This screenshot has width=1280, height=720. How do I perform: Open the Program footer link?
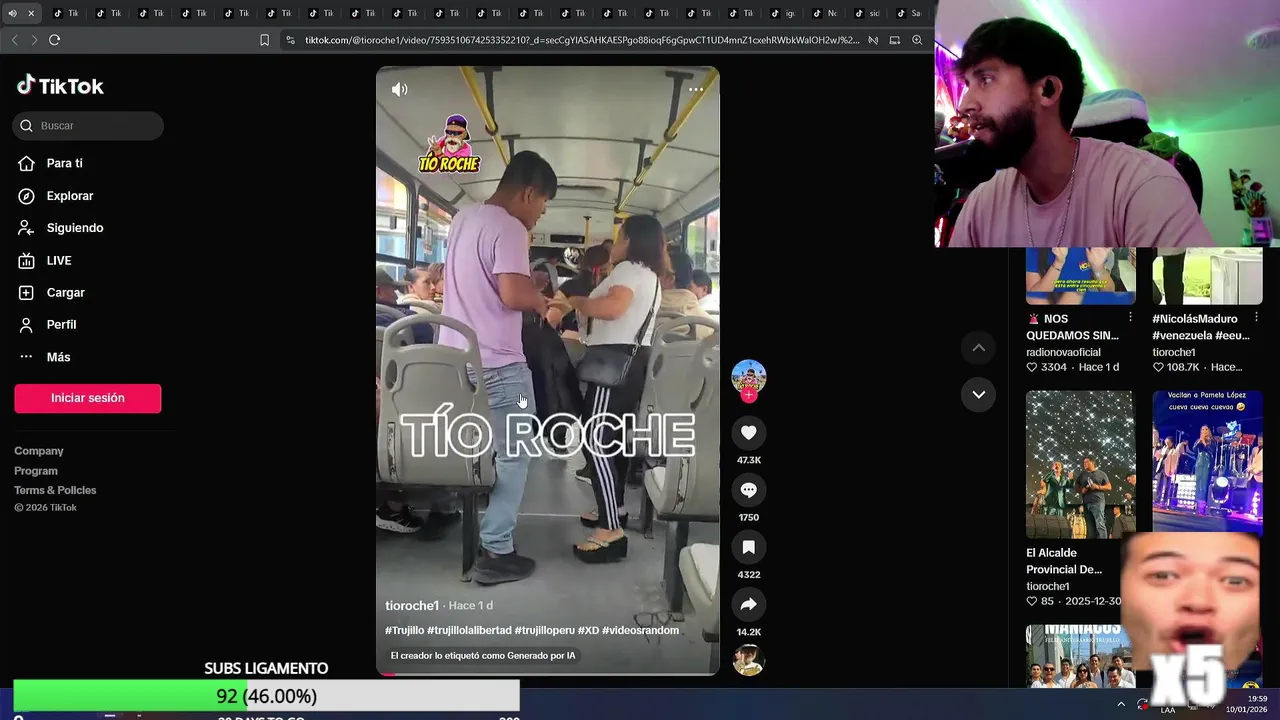[x=36, y=471]
